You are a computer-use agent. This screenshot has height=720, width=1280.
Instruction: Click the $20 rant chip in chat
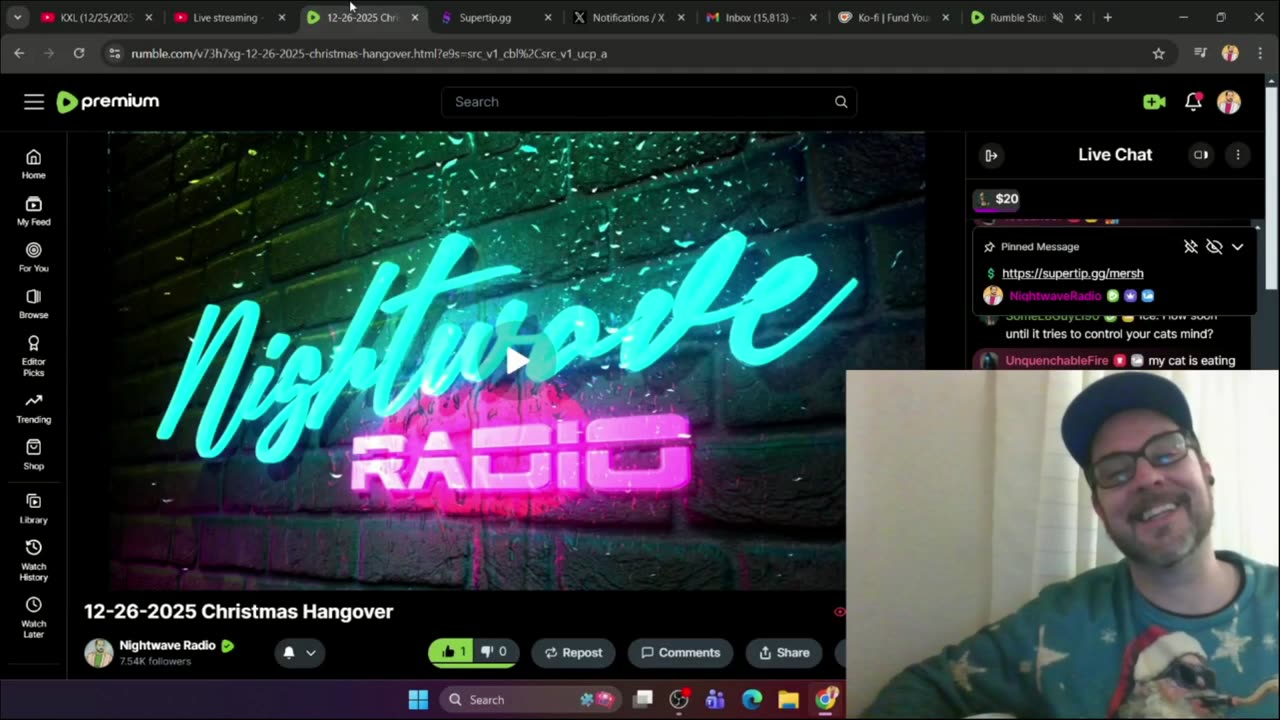(x=997, y=199)
